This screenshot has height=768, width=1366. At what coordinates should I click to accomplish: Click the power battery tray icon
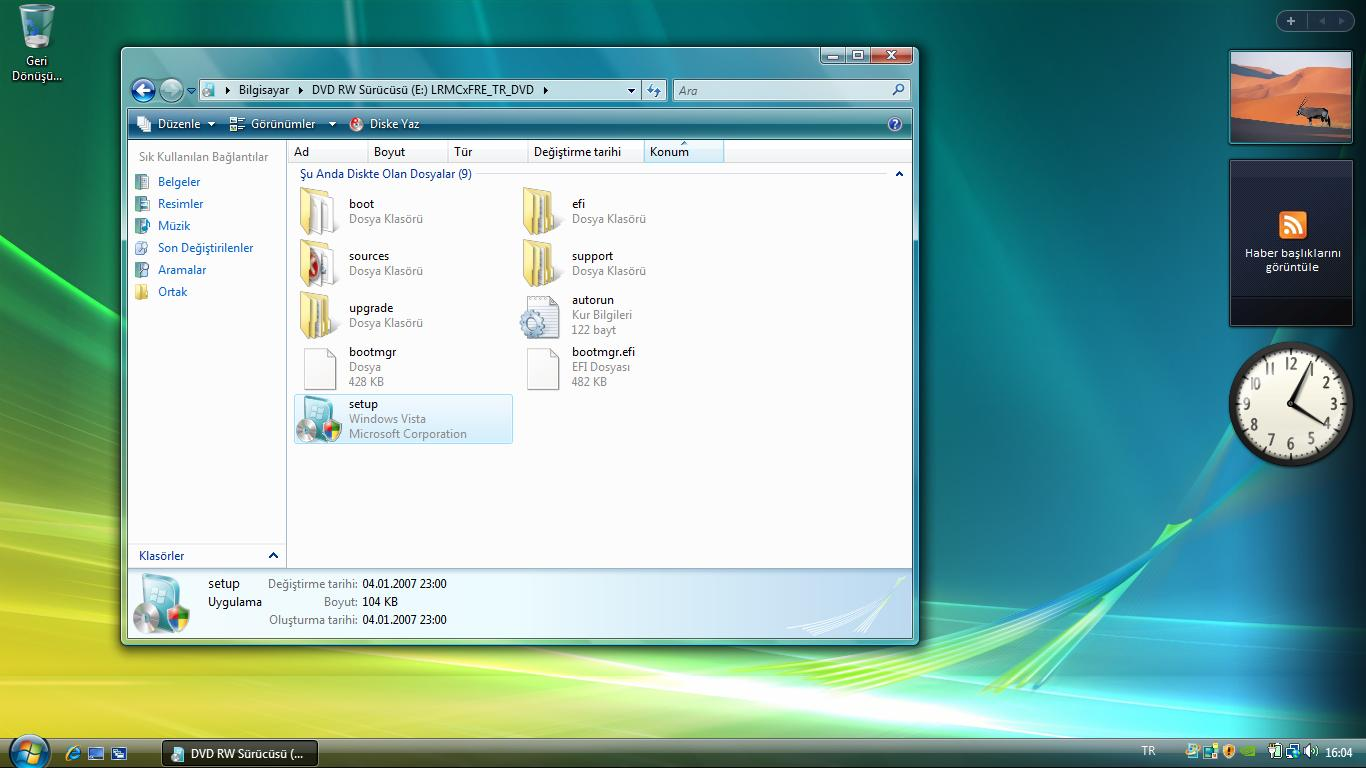point(1275,751)
